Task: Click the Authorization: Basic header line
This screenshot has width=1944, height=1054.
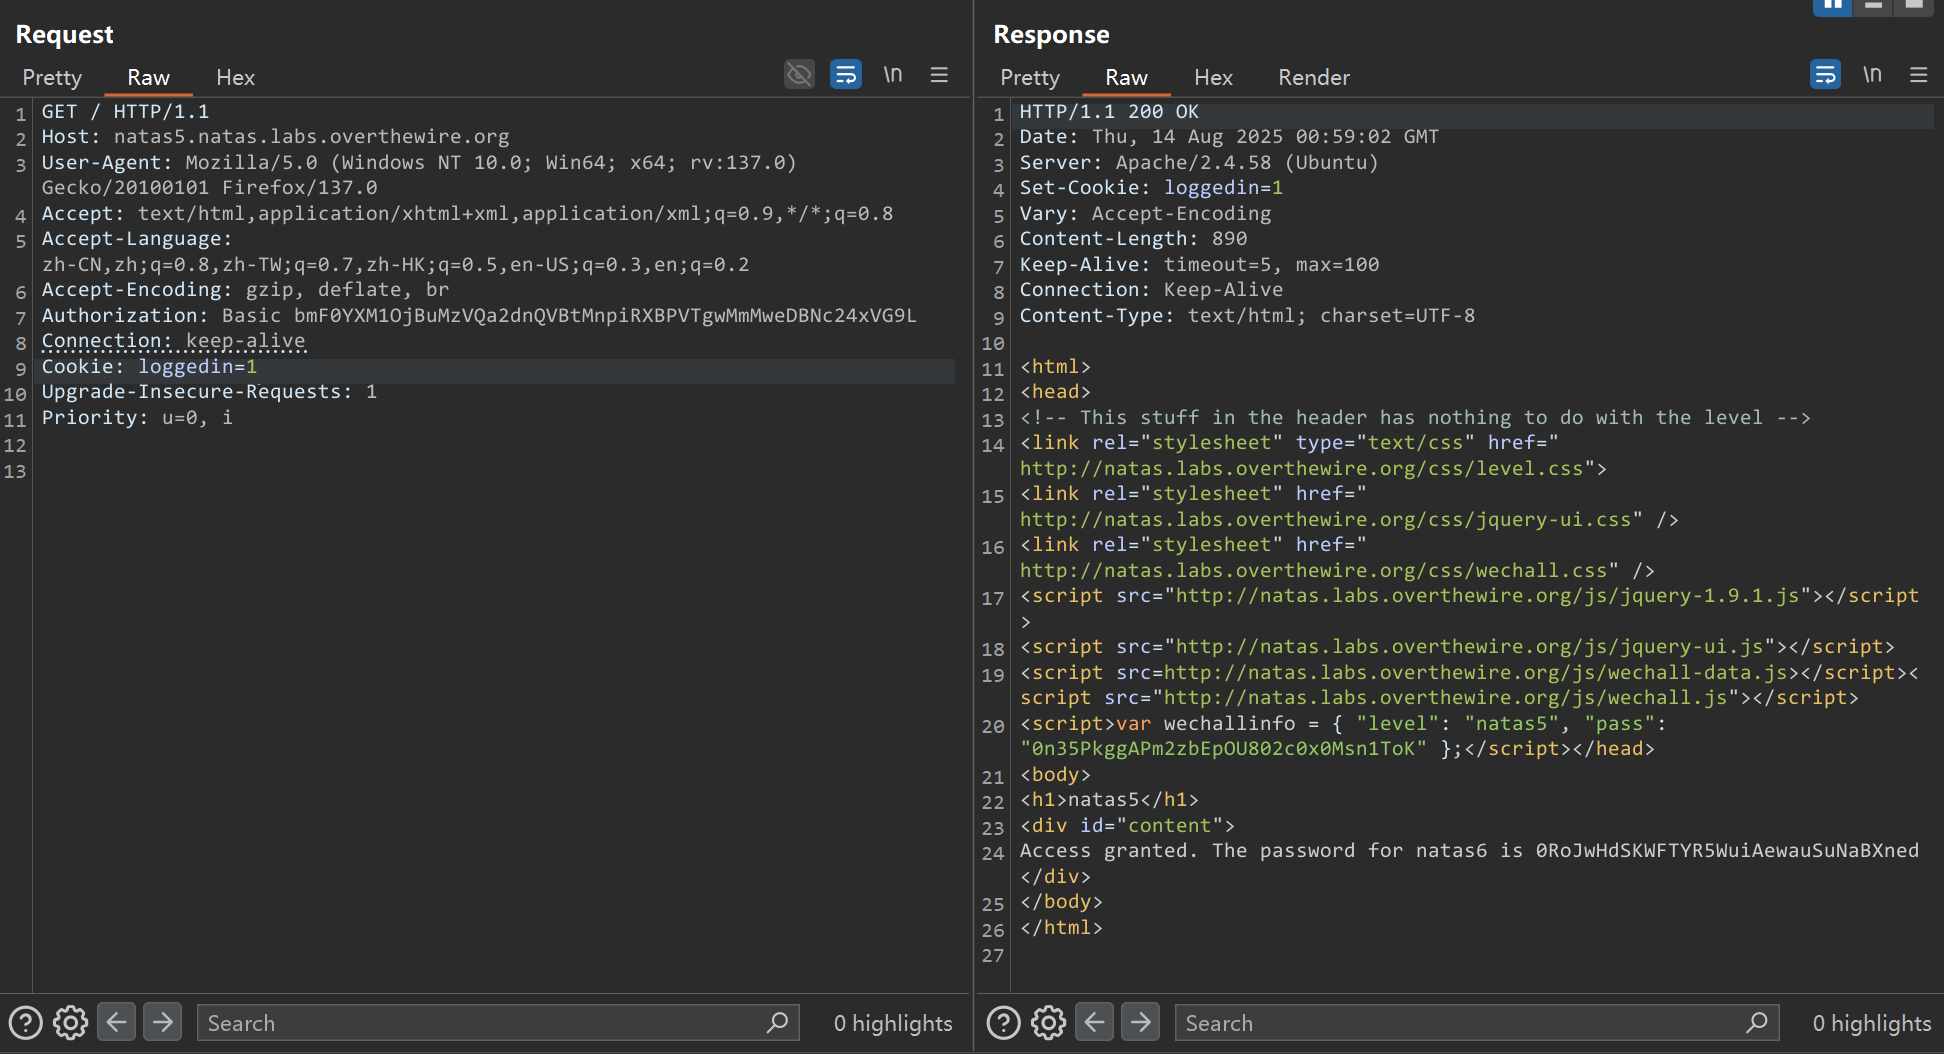Action: click(478, 316)
